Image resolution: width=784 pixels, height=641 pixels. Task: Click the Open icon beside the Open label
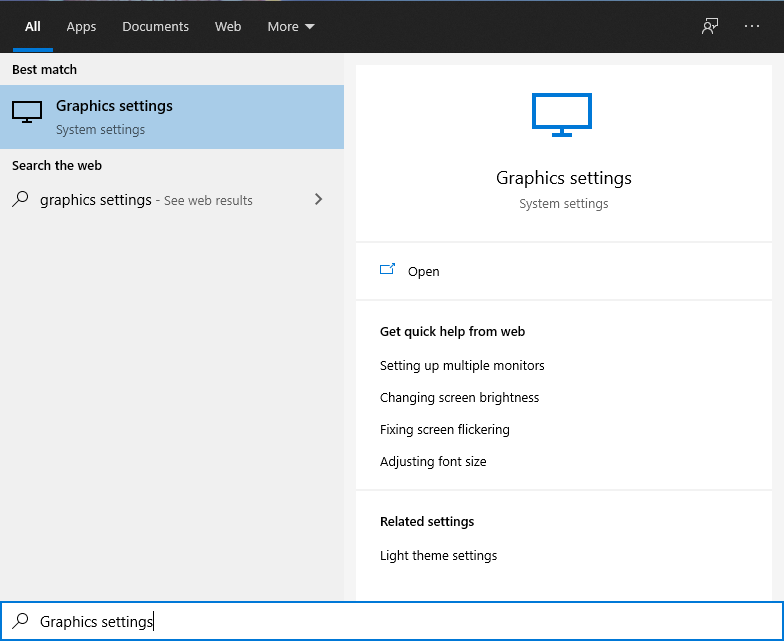tap(388, 270)
